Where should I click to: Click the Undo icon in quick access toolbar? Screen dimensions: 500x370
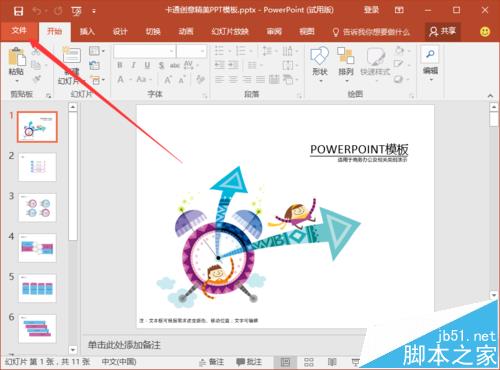[37, 11]
